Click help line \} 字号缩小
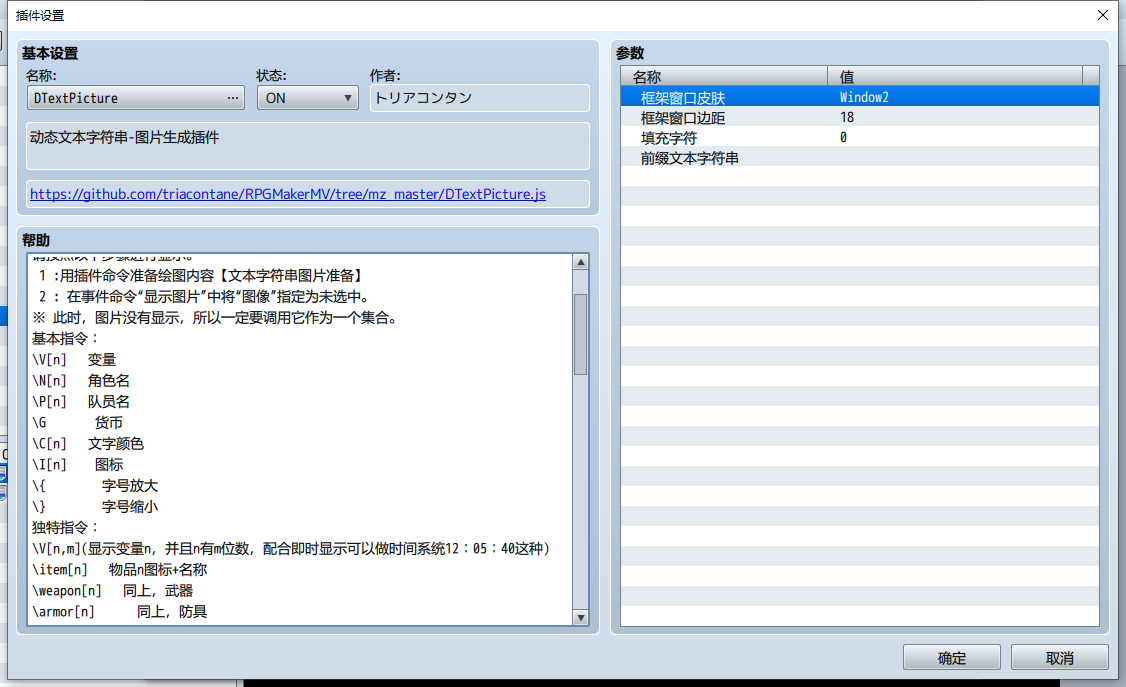The height and width of the screenshot is (687, 1126). tap(95, 507)
